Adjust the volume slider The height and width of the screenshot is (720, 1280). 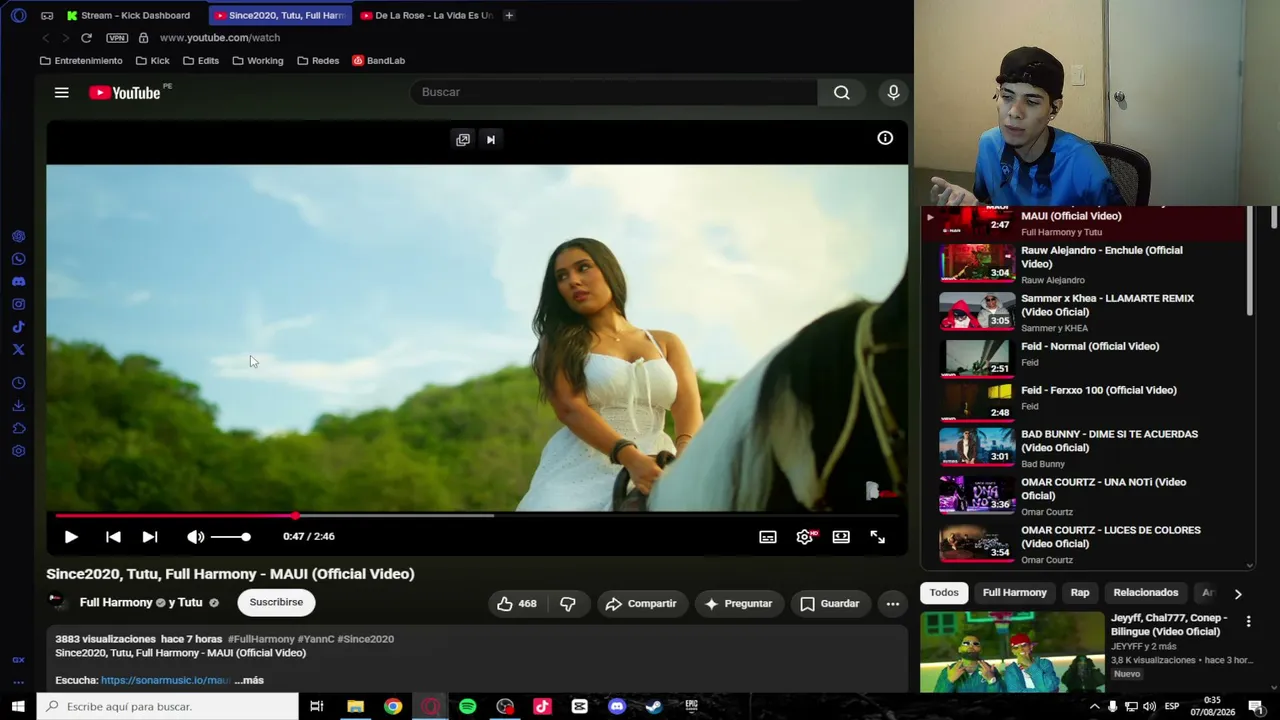tap(231, 537)
